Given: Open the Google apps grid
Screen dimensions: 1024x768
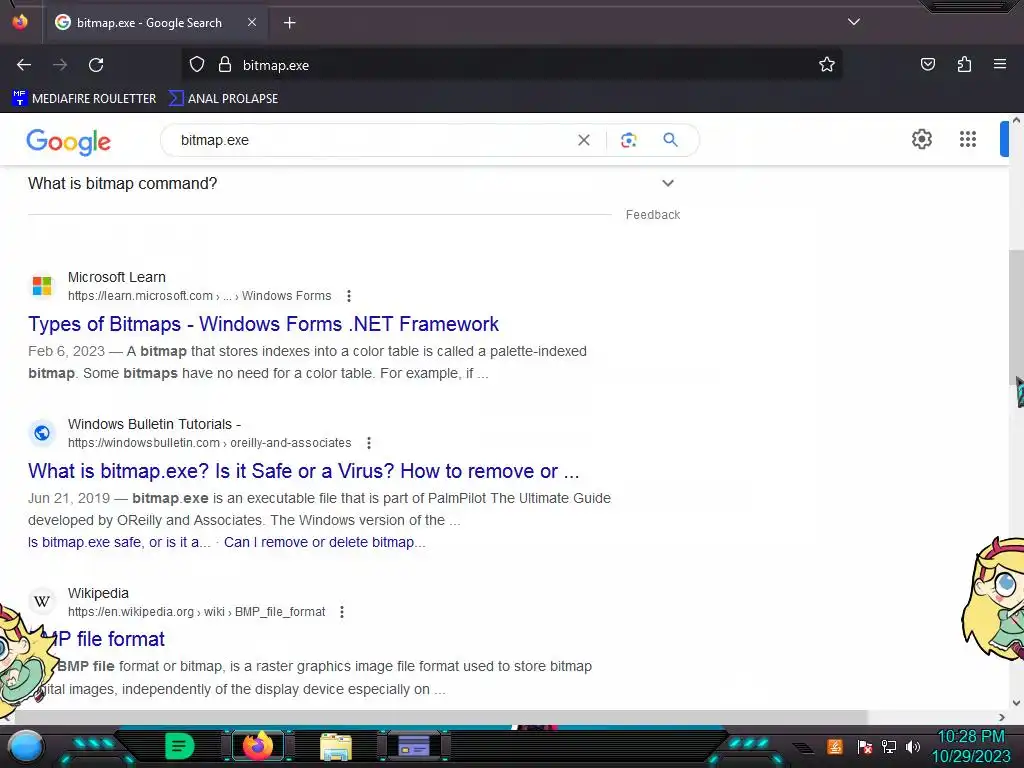Looking at the screenshot, I should coord(968,139).
